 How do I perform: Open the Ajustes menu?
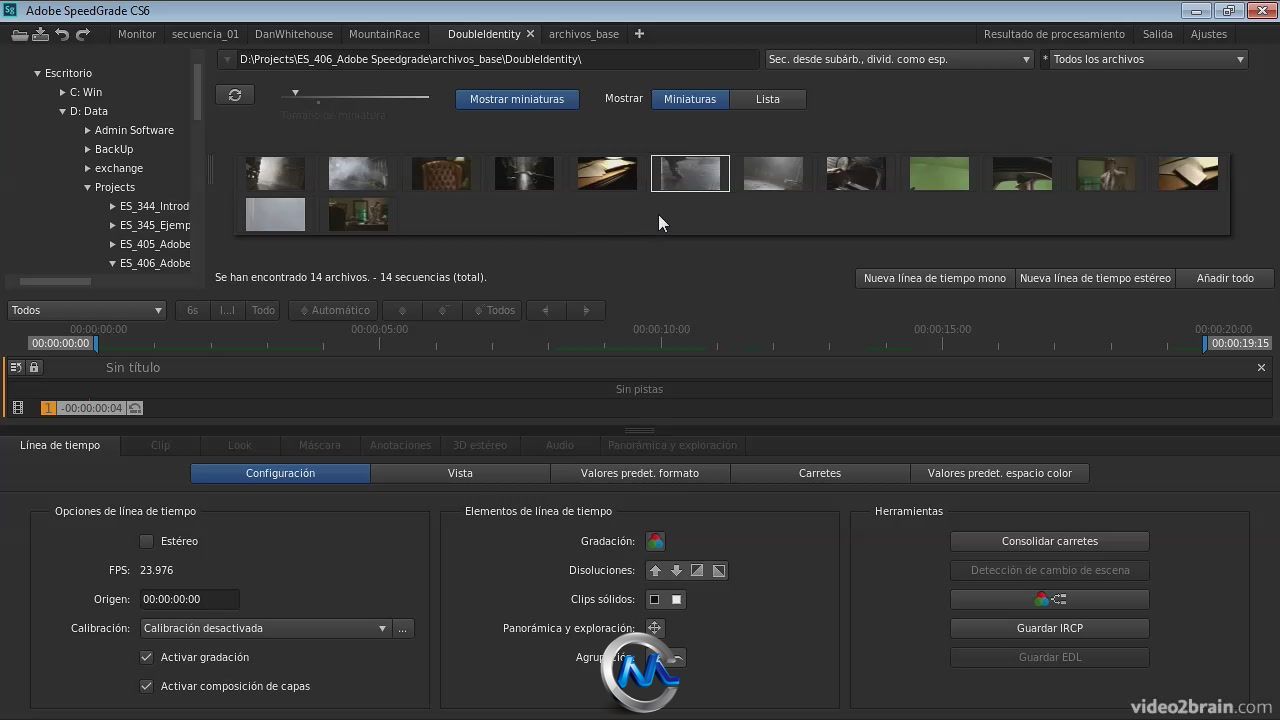[x=1208, y=34]
